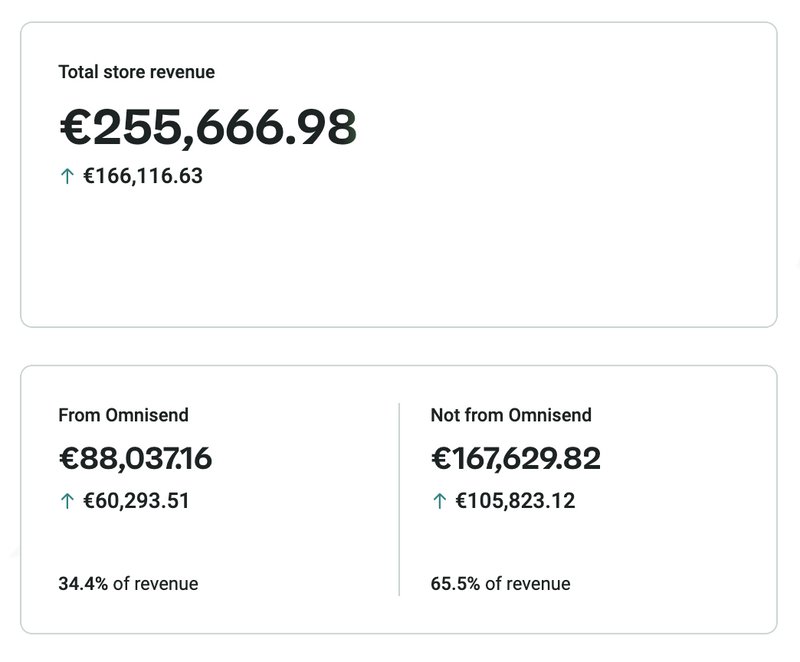Viewport: 800px width, 662px height.
Task: Click the 34.4% bold percentage value
Action: tap(83, 584)
